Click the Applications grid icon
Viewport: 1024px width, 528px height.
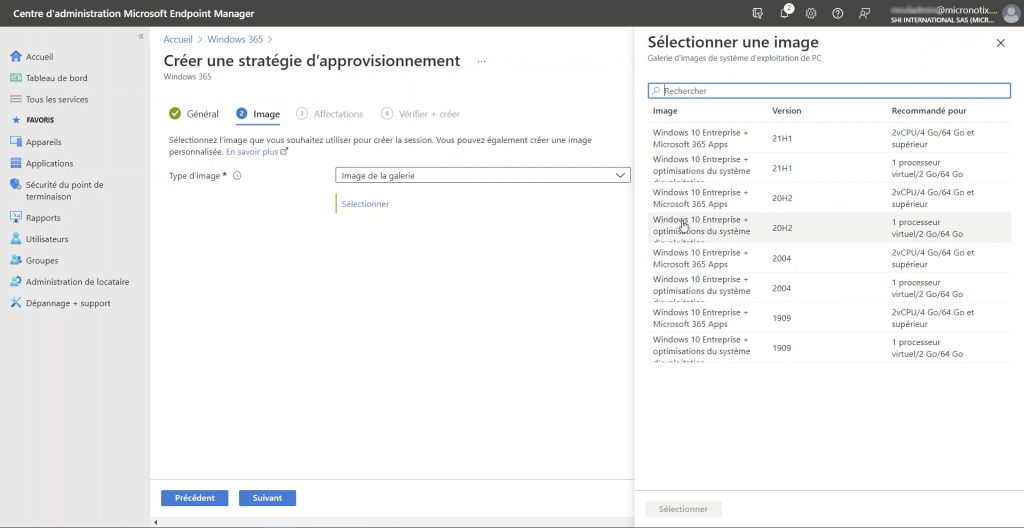tap(16, 163)
